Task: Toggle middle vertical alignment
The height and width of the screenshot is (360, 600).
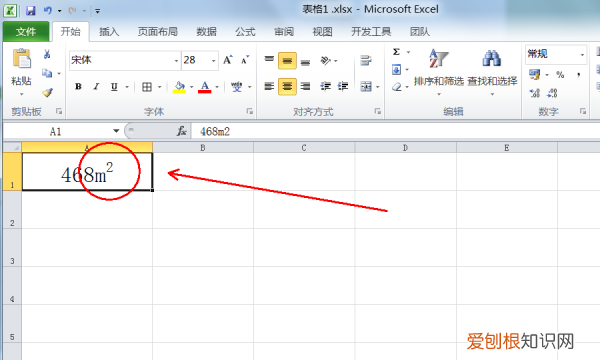Action: point(287,61)
